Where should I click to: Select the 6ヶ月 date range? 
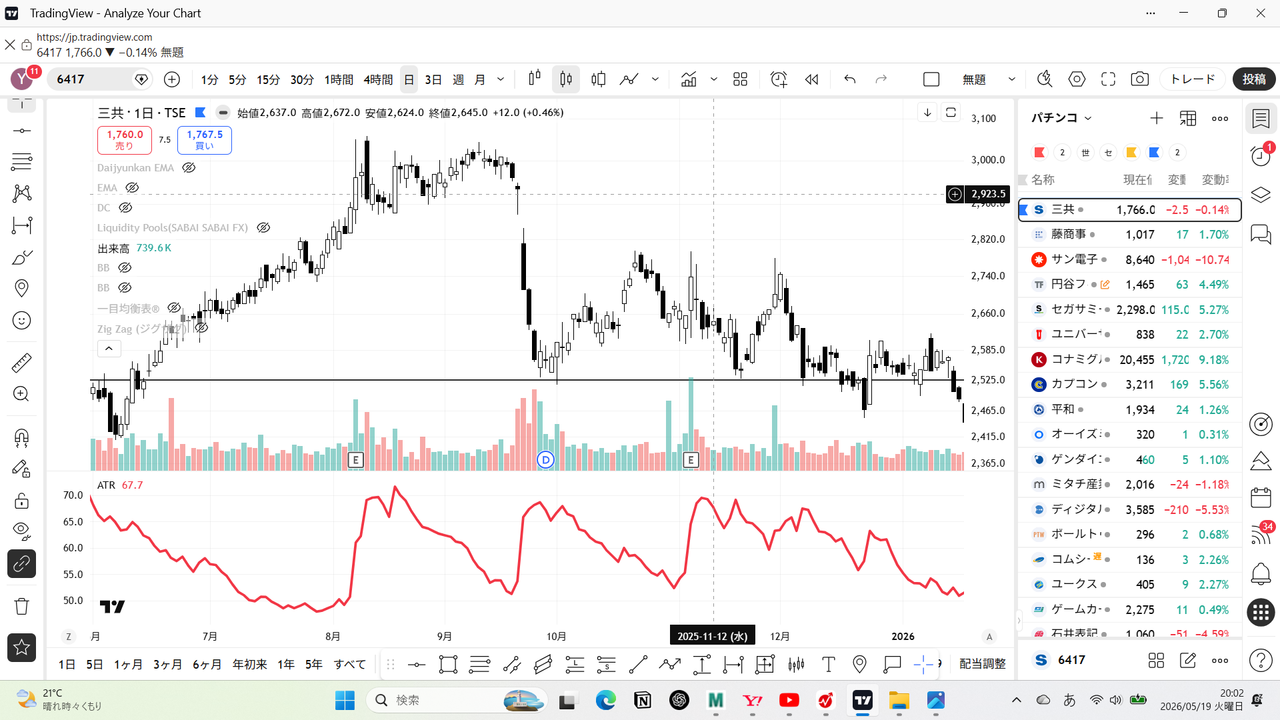(207, 664)
